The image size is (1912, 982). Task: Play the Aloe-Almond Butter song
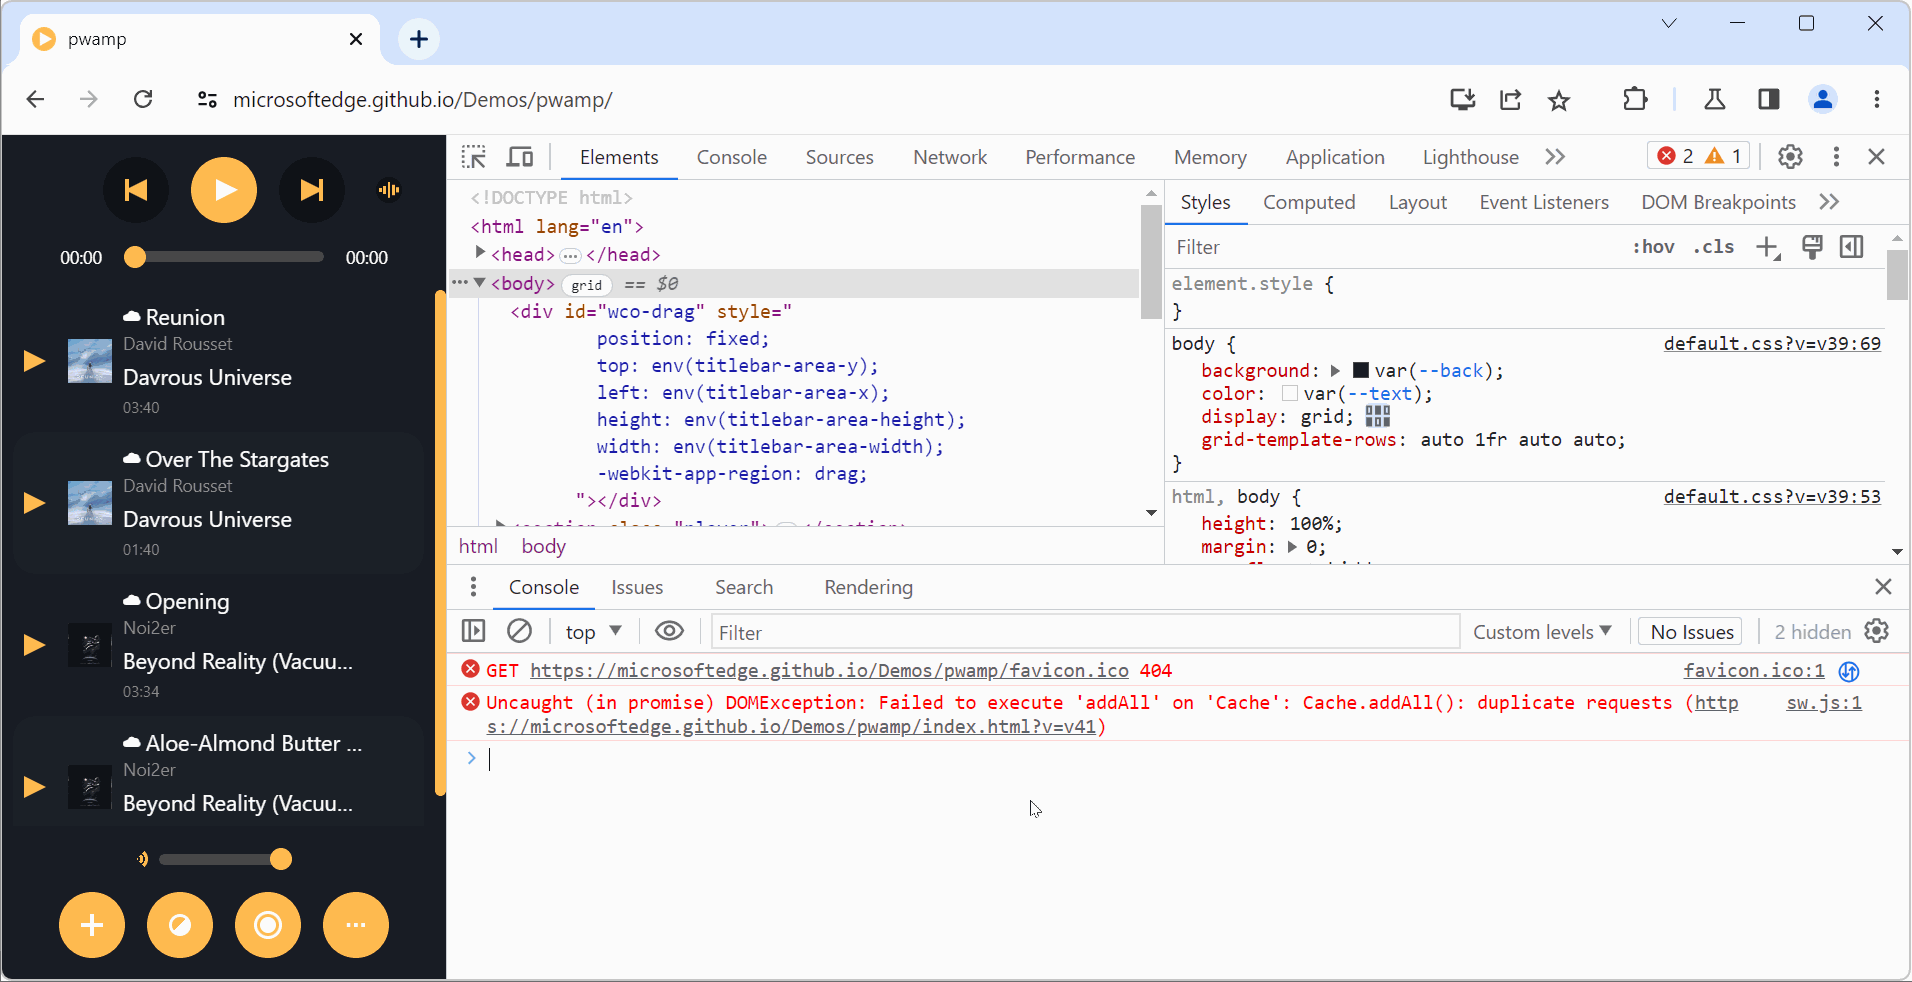tap(35, 787)
